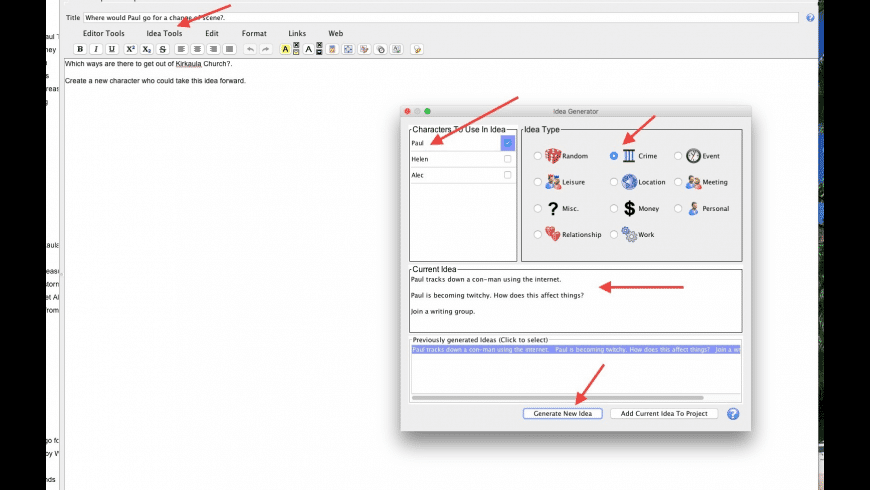Click the Money dollar sign icon

click(629, 209)
